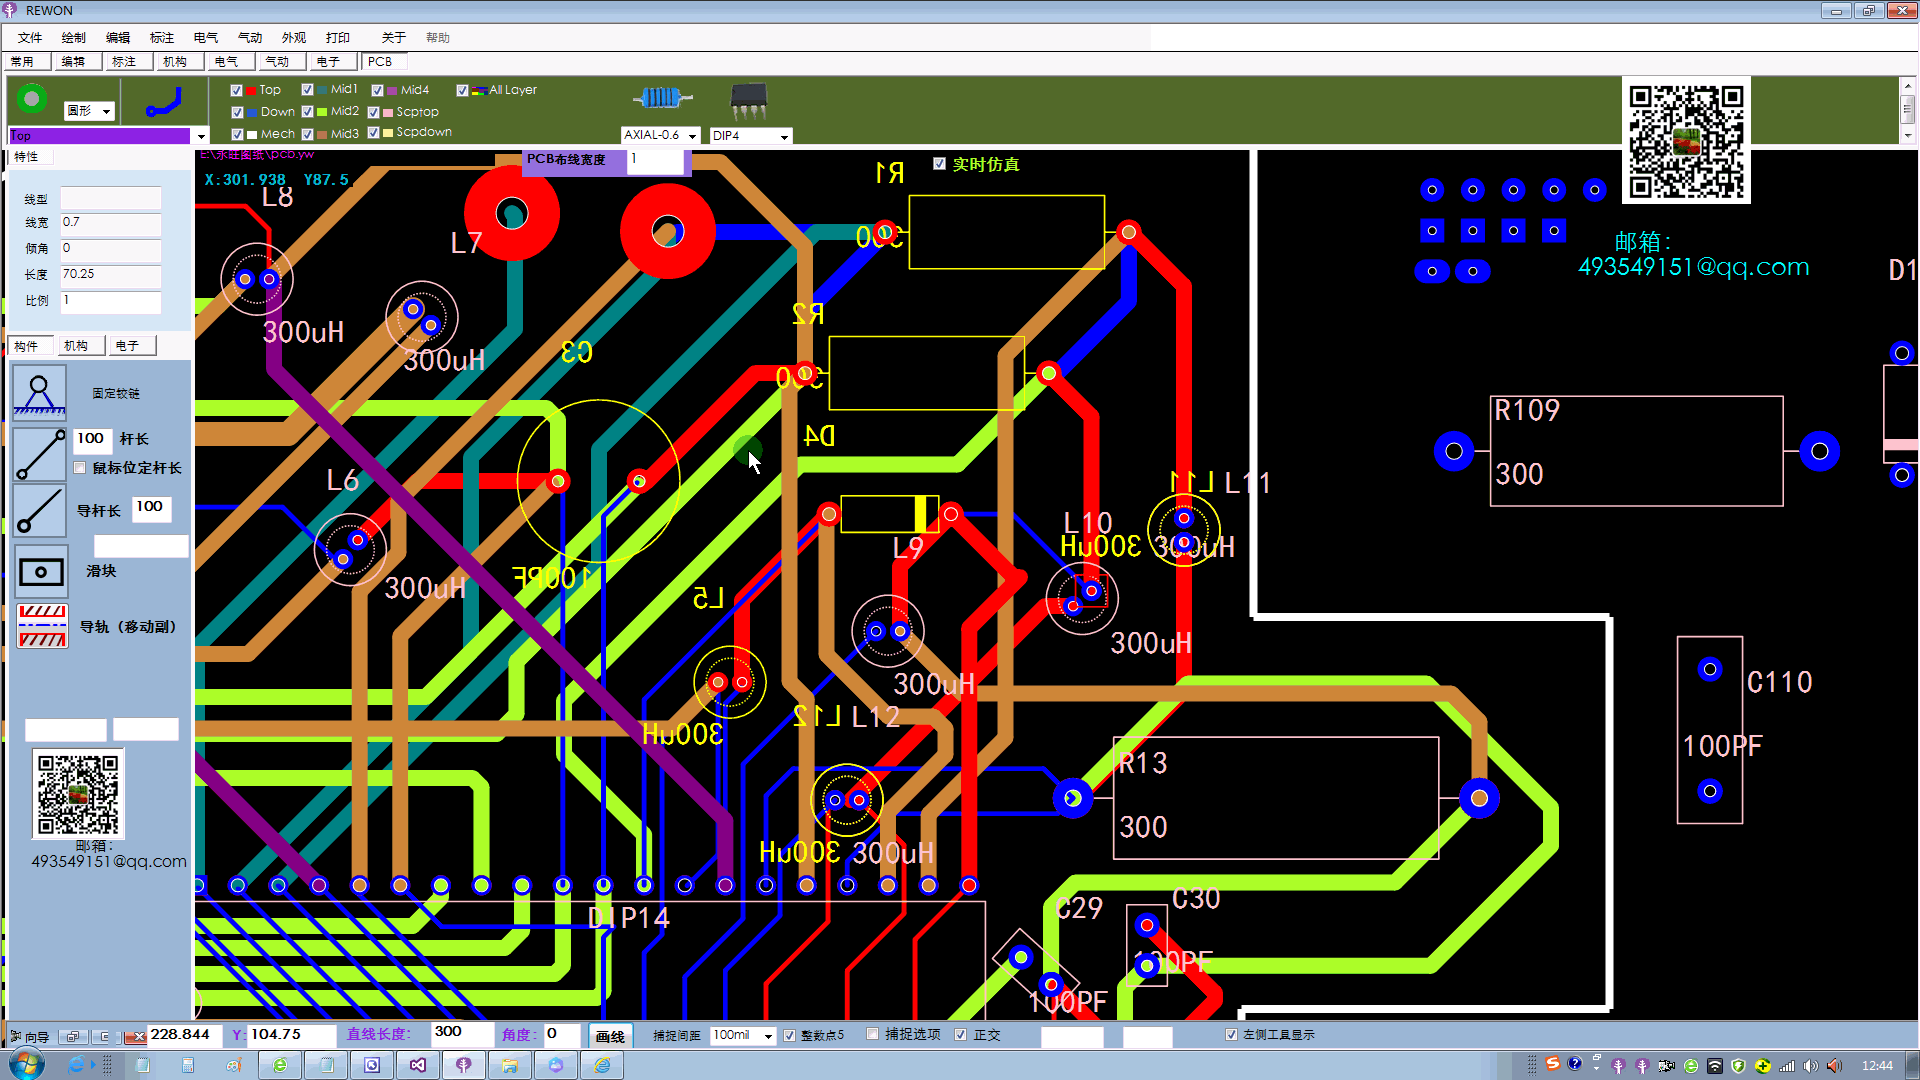The image size is (1920, 1080).
Task: Switch to the 电子 tab in the left panel
Action: tap(133, 346)
